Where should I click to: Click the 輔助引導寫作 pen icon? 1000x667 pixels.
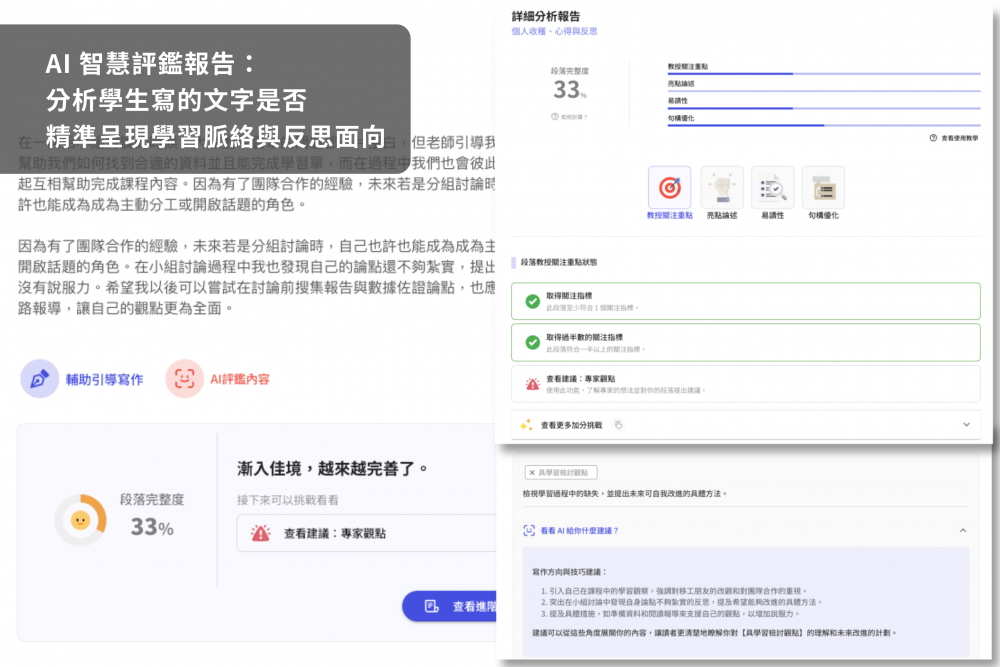40,379
